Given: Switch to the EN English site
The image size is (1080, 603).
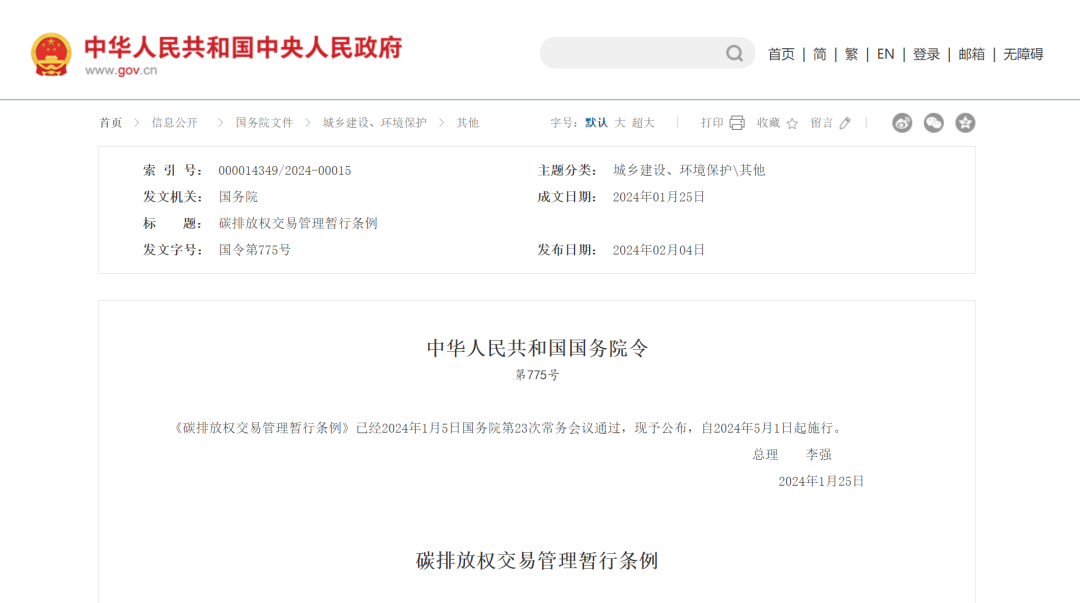Looking at the screenshot, I should pyautogui.click(x=885, y=54).
